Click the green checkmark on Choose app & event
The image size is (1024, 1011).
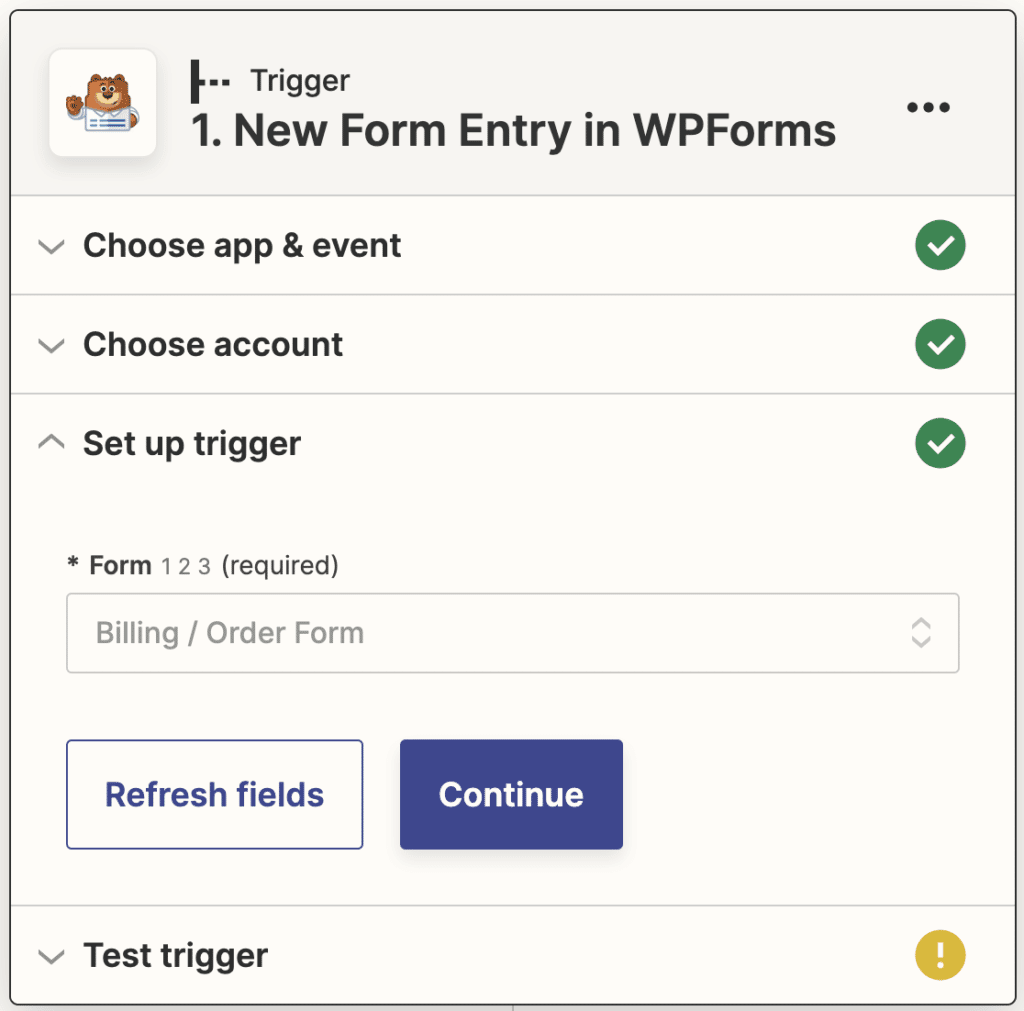pos(940,245)
